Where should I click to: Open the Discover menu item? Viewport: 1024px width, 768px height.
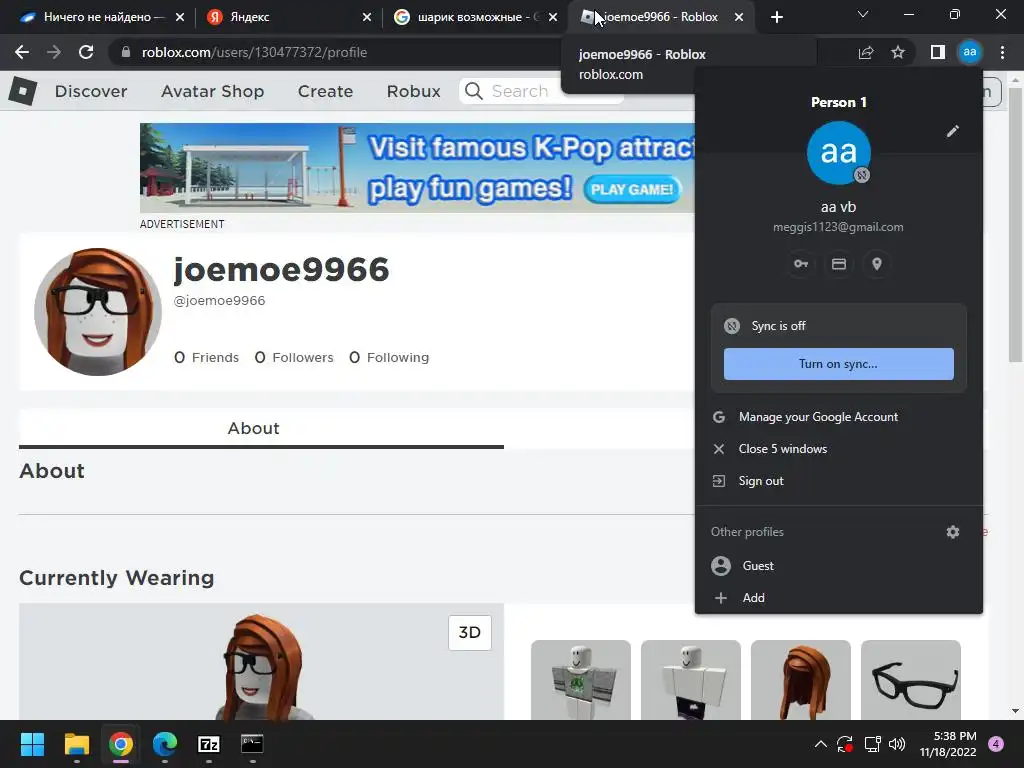91,91
